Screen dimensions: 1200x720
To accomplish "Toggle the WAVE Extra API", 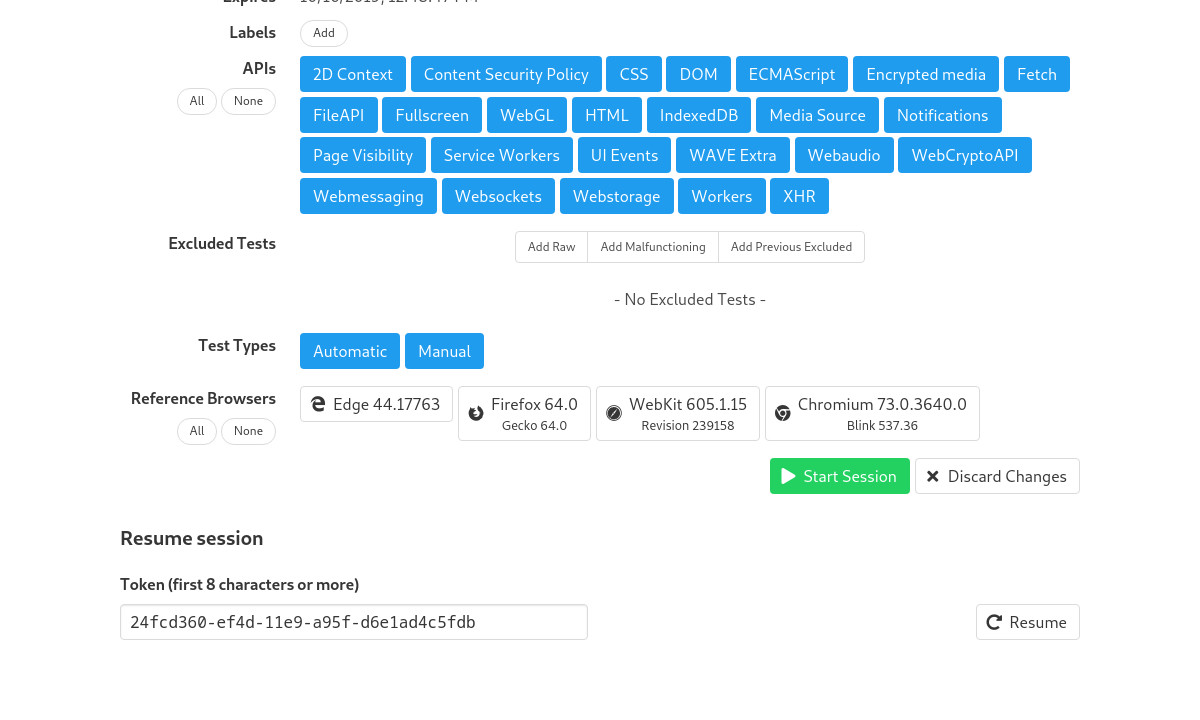I will [733, 155].
